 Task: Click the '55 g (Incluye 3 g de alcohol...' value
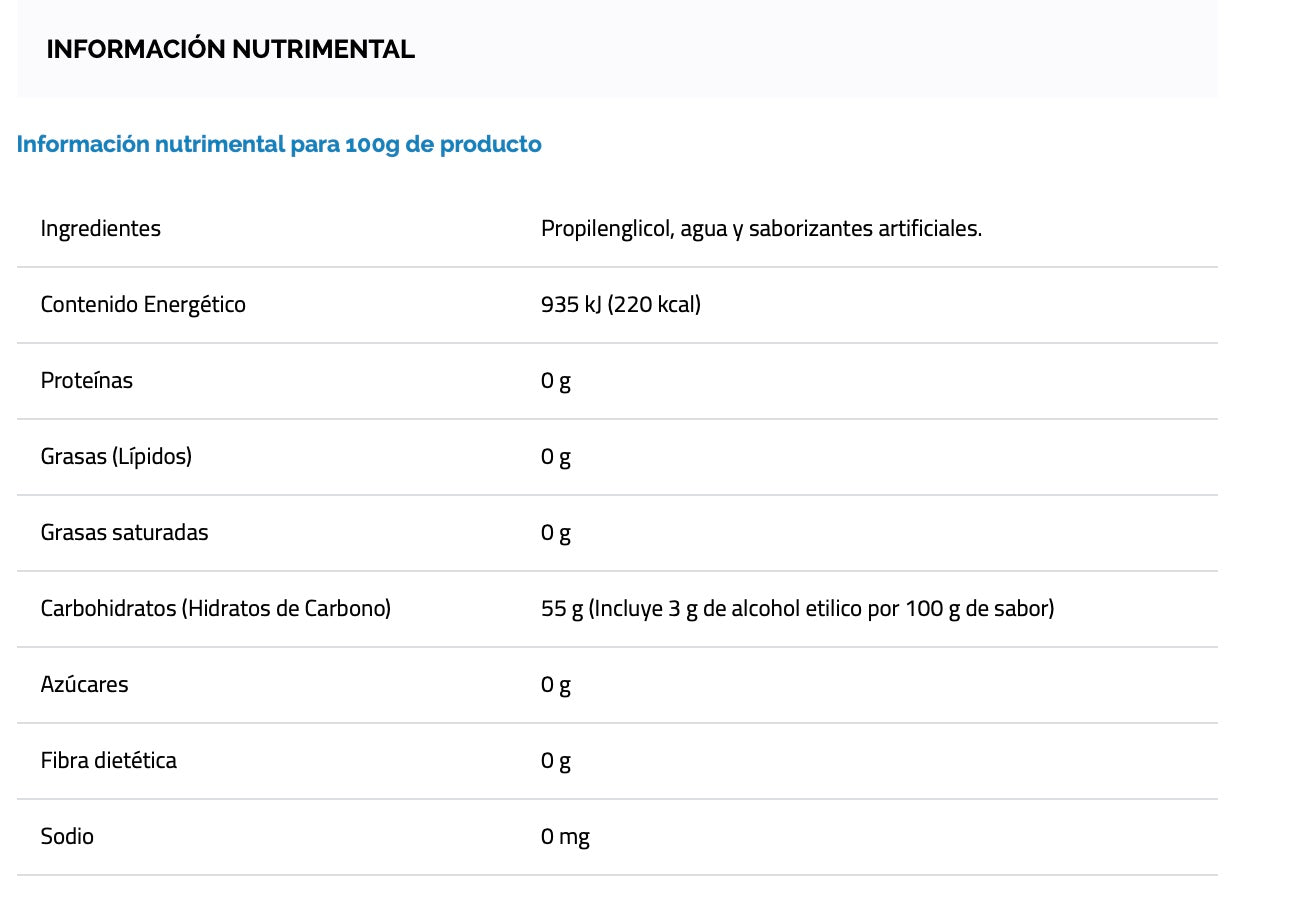point(797,608)
